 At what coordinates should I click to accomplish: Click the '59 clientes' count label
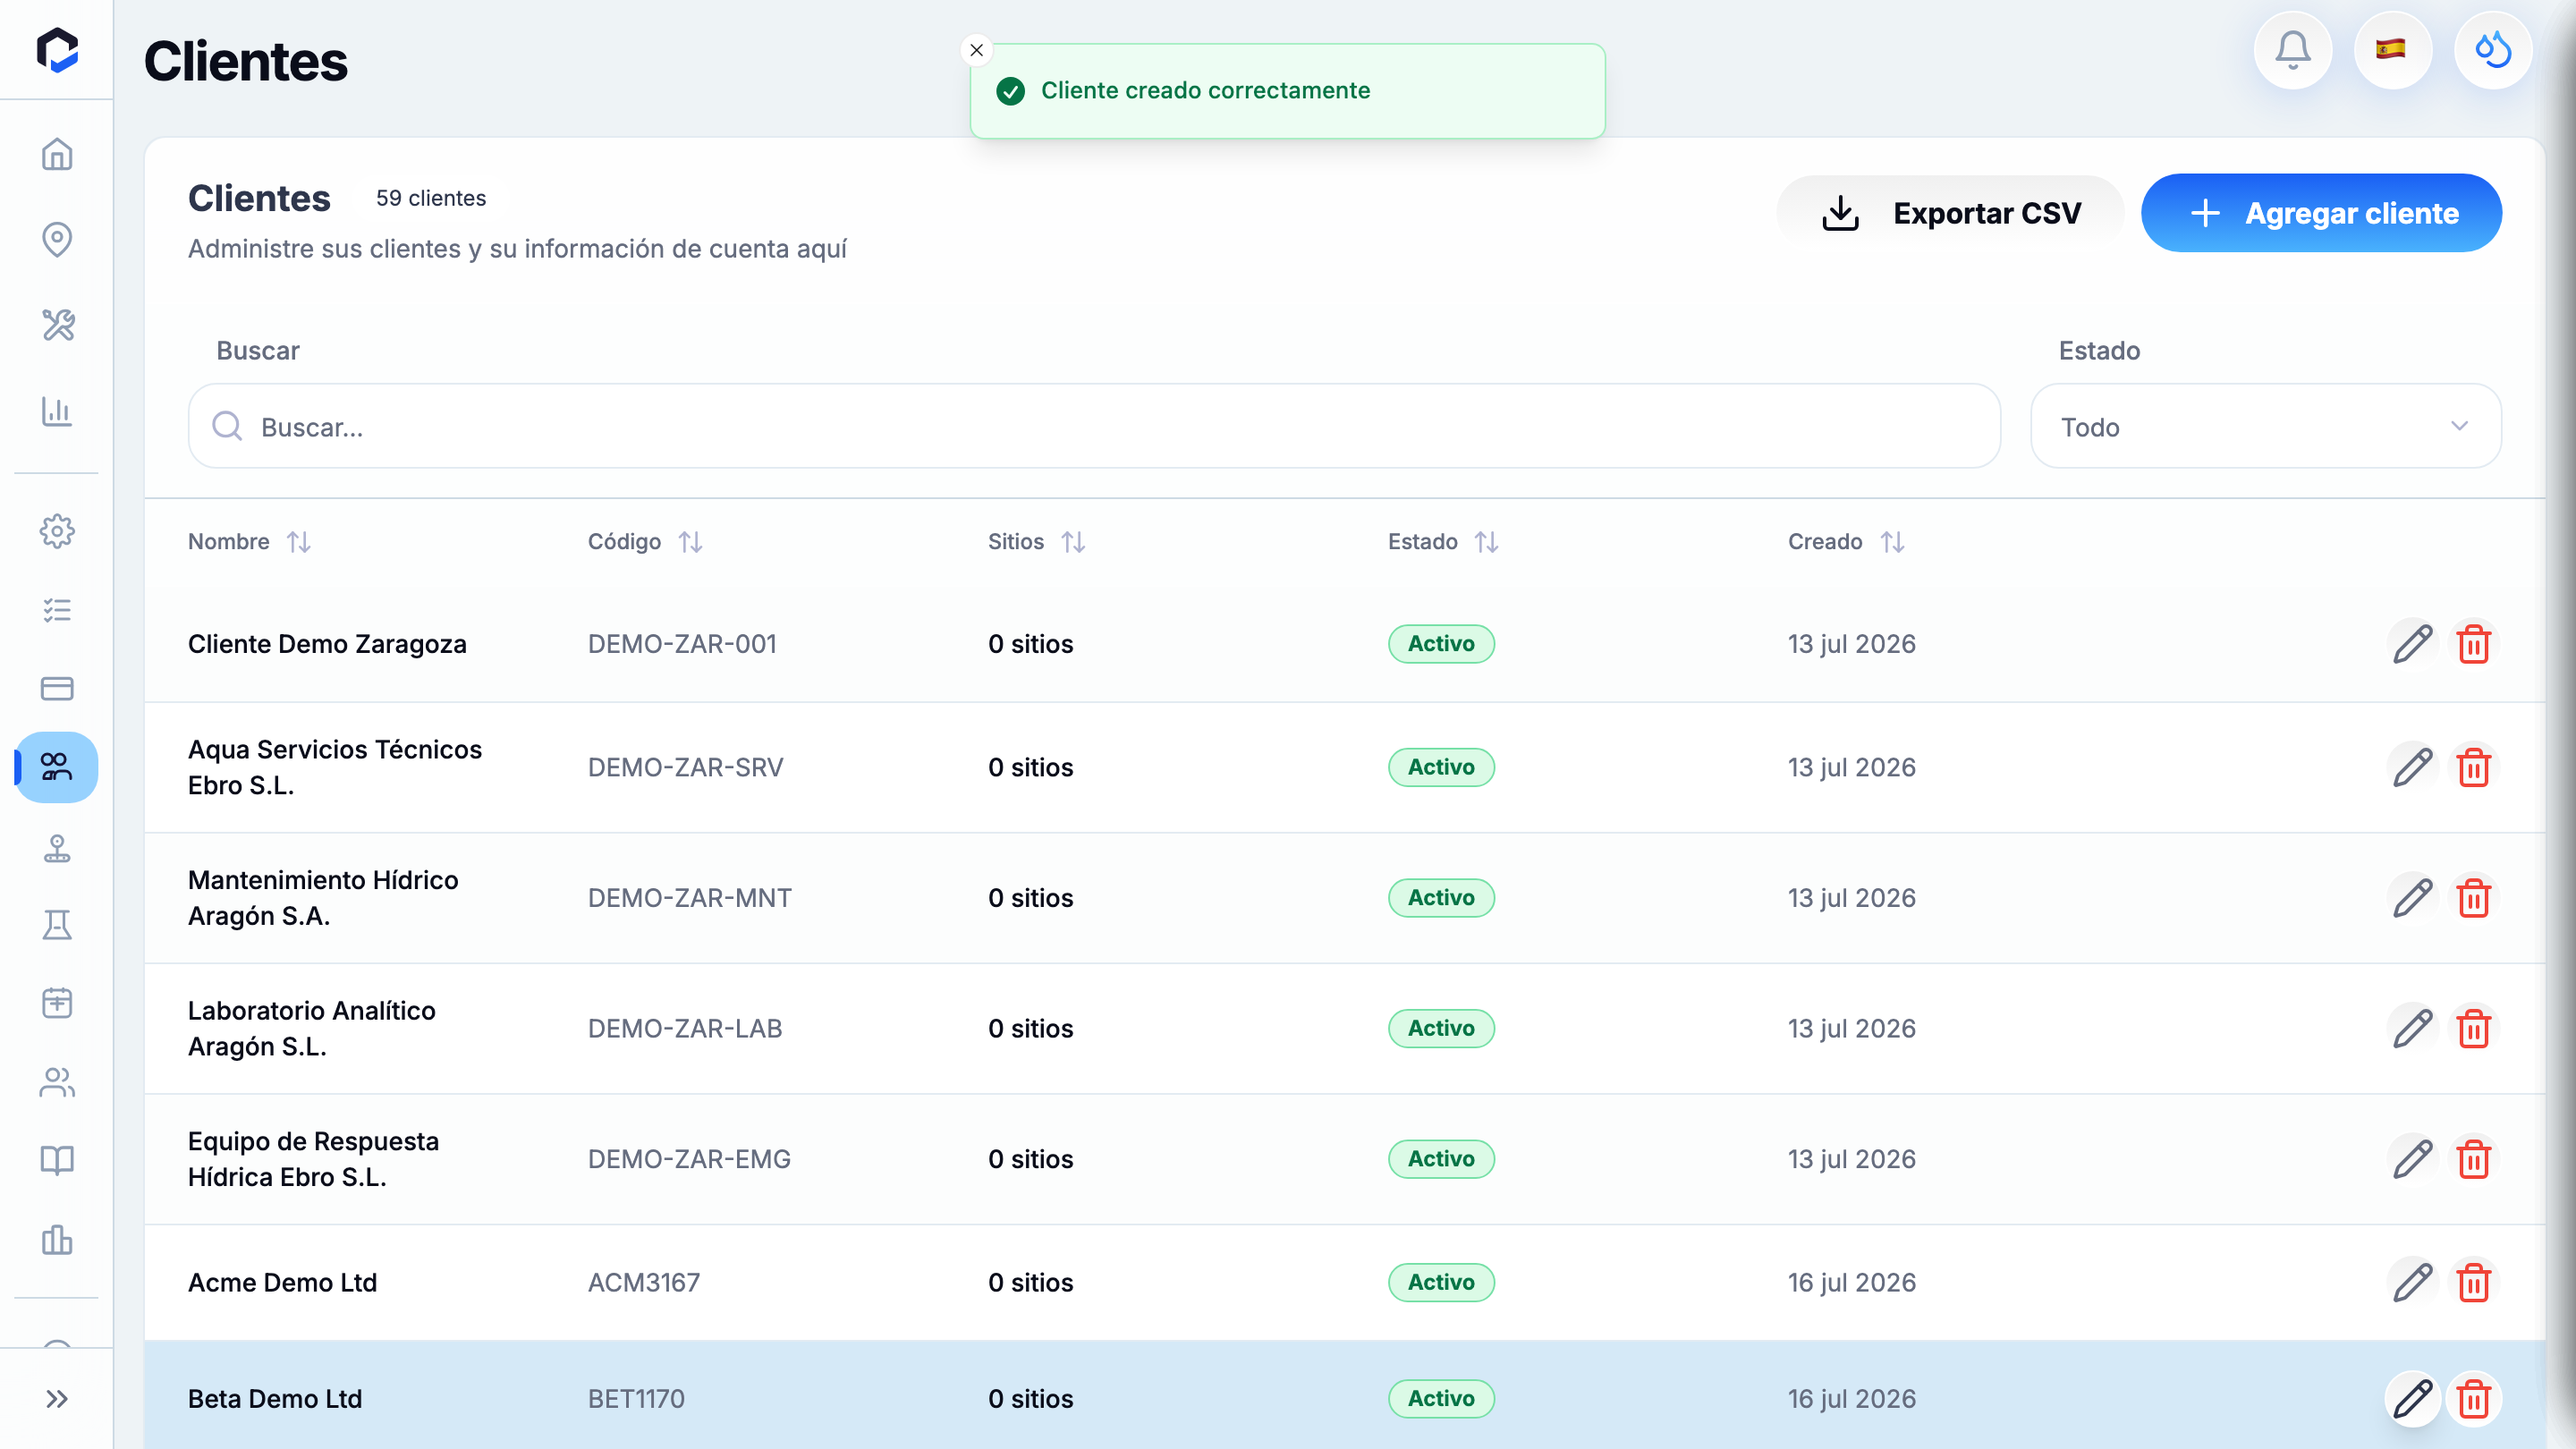(431, 198)
